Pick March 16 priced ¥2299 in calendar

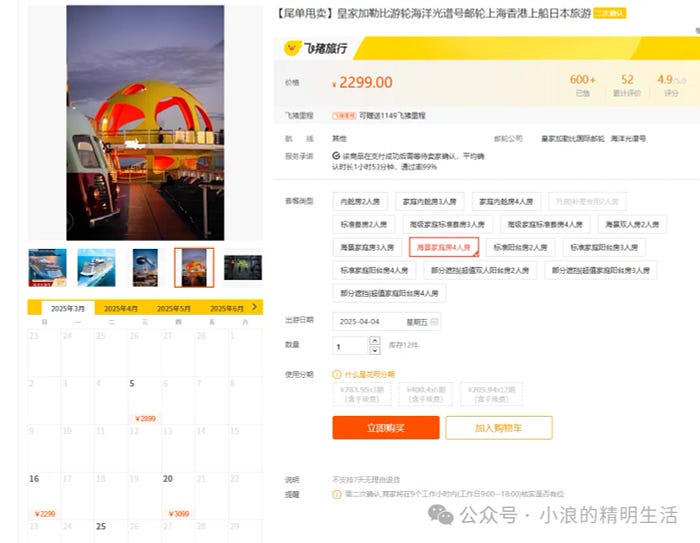pos(44,496)
